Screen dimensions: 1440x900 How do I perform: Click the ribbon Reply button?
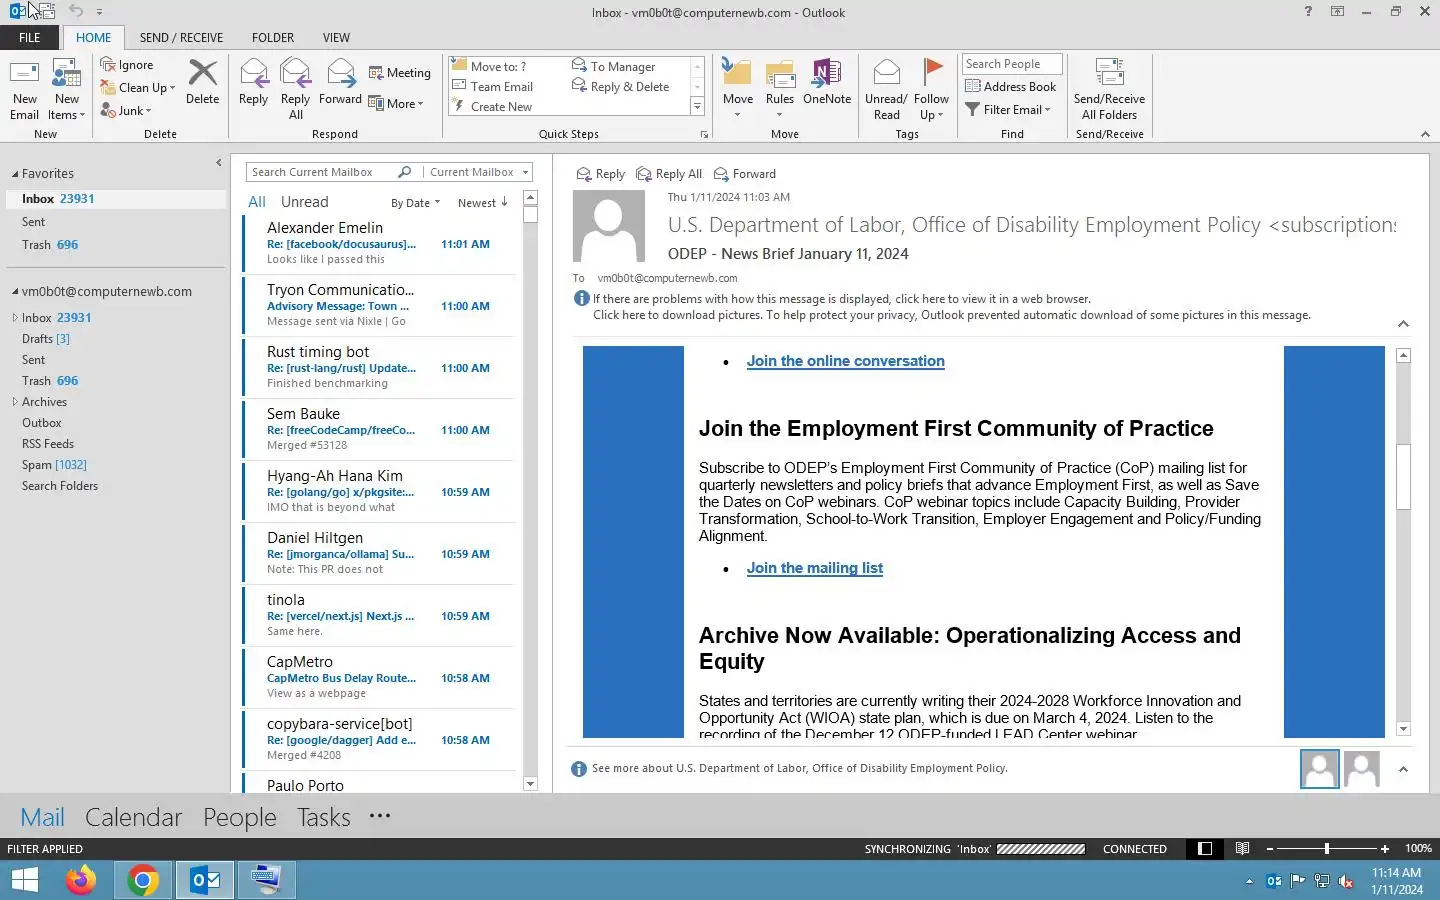253,81
